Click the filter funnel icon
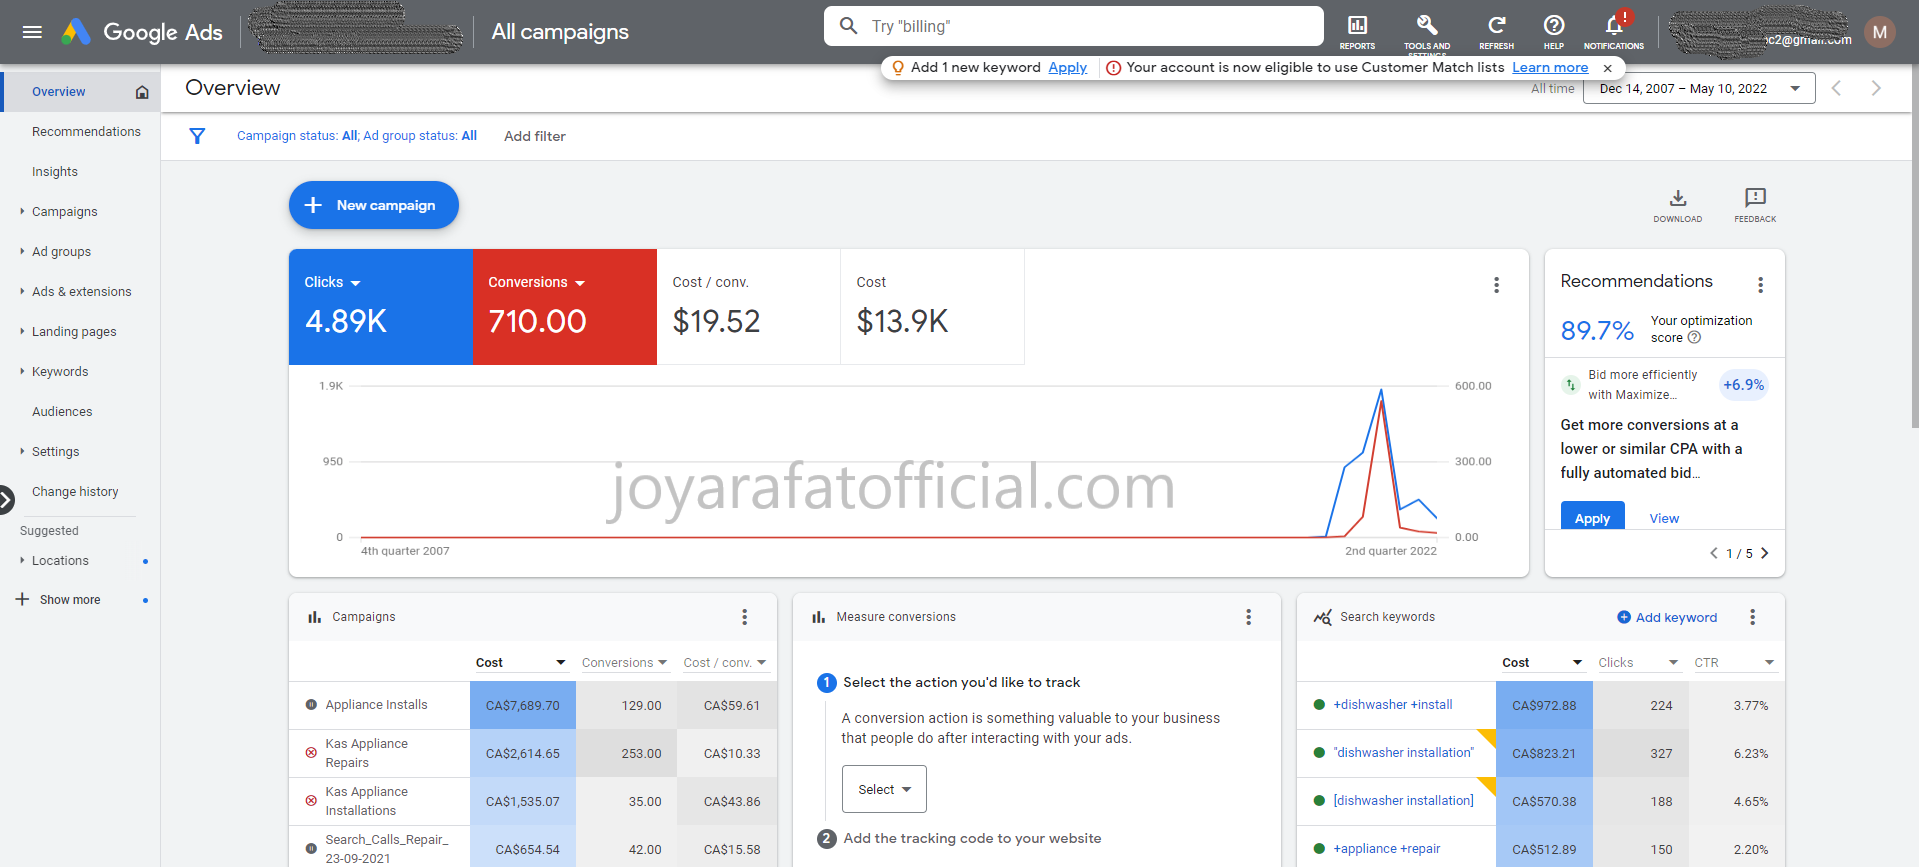 click(x=197, y=136)
